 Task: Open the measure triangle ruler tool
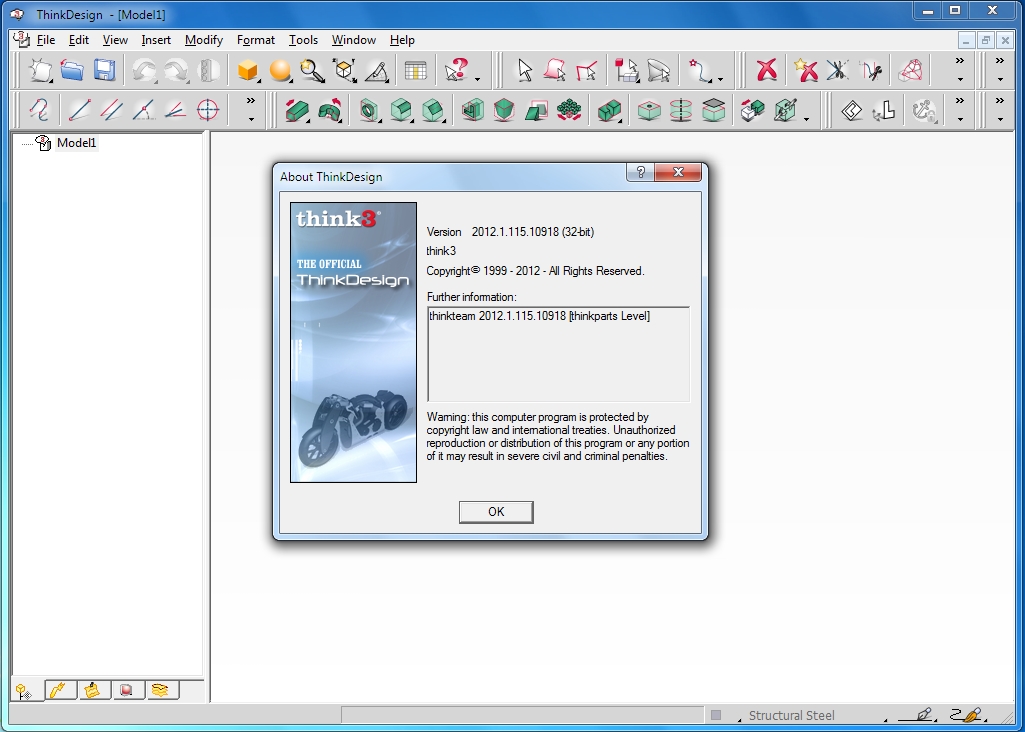click(x=377, y=70)
